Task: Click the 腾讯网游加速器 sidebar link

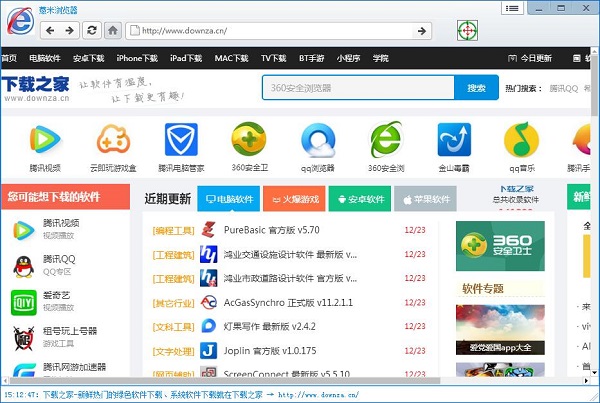Action: click(x=74, y=367)
